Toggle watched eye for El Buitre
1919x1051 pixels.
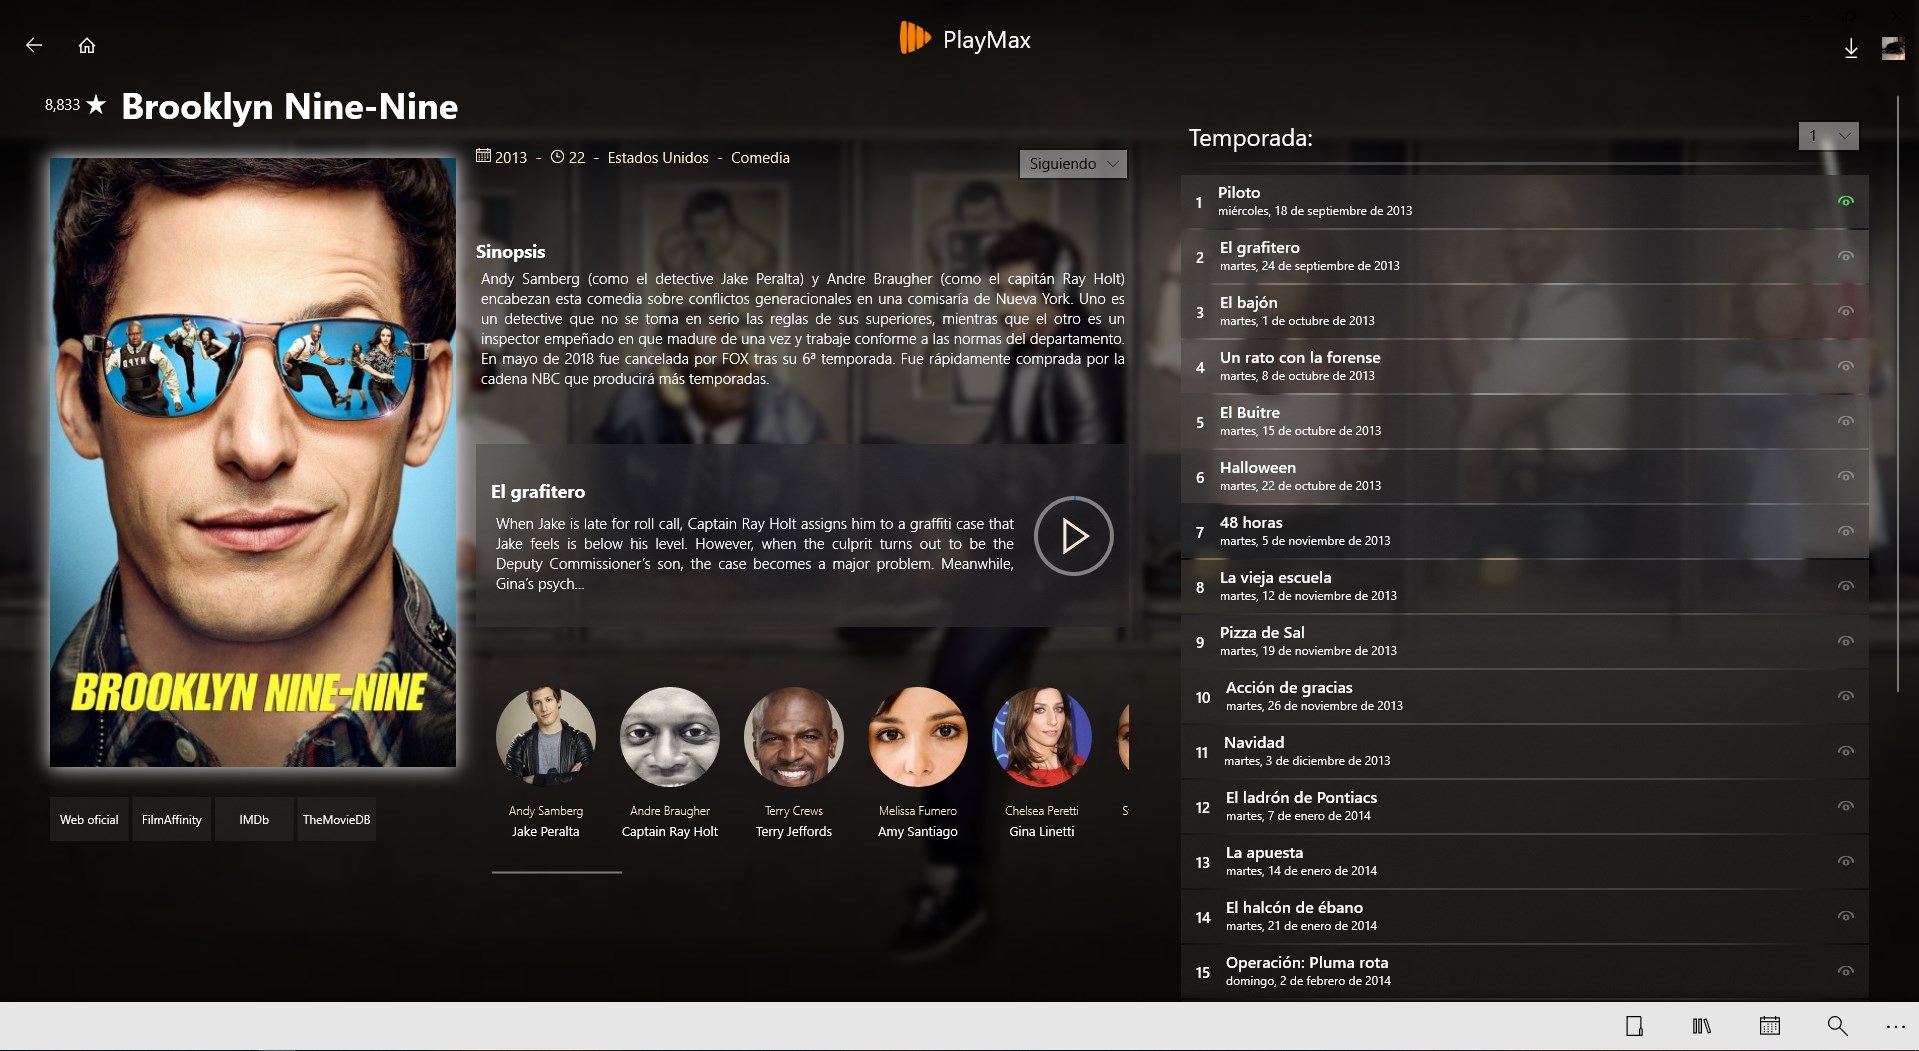[1846, 421]
